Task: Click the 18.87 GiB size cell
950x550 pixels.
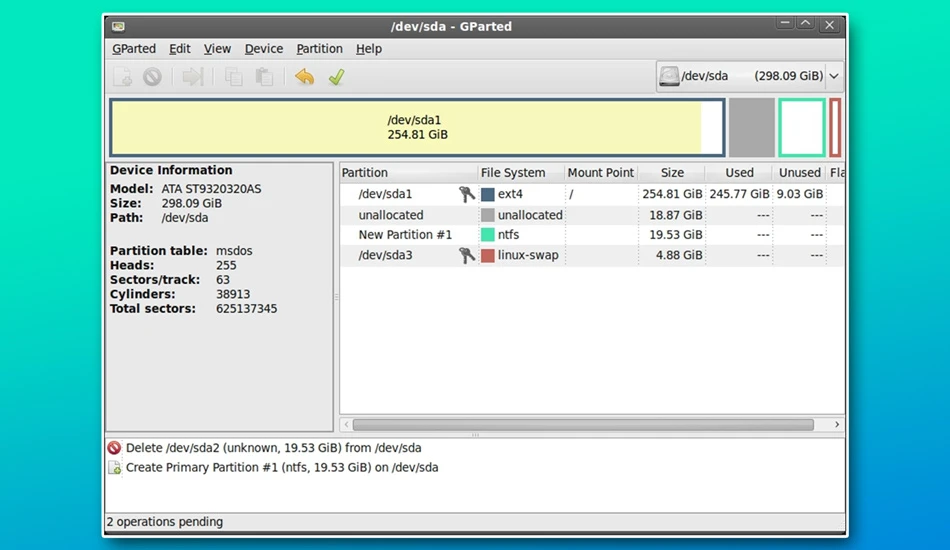Action: pyautogui.click(x=676, y=215)
